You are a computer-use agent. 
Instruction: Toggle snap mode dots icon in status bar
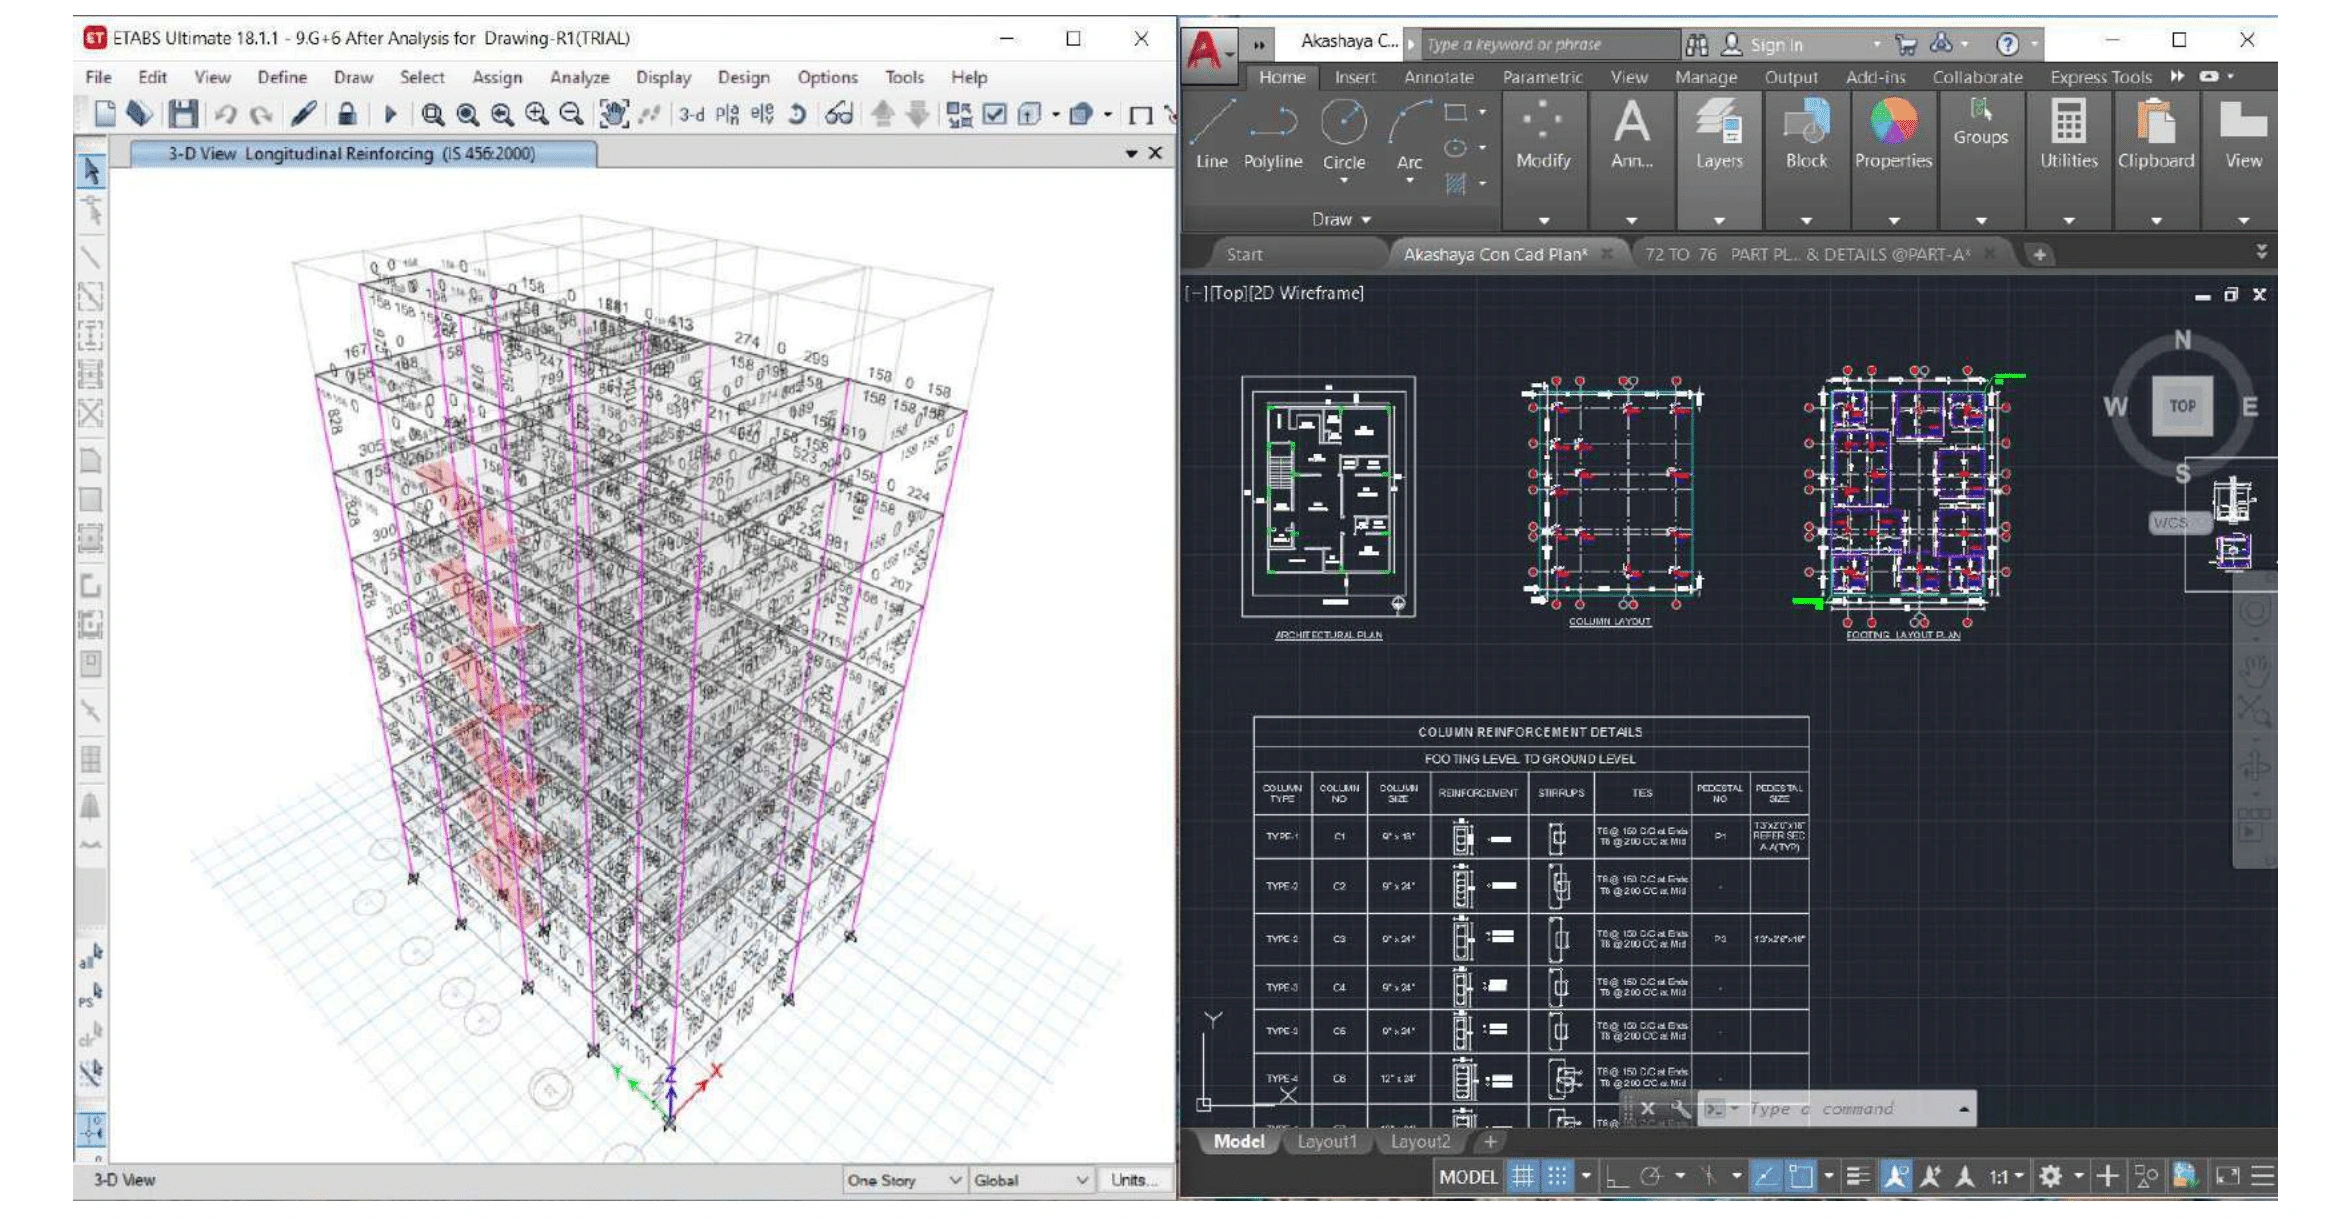pos(1557,1177)
